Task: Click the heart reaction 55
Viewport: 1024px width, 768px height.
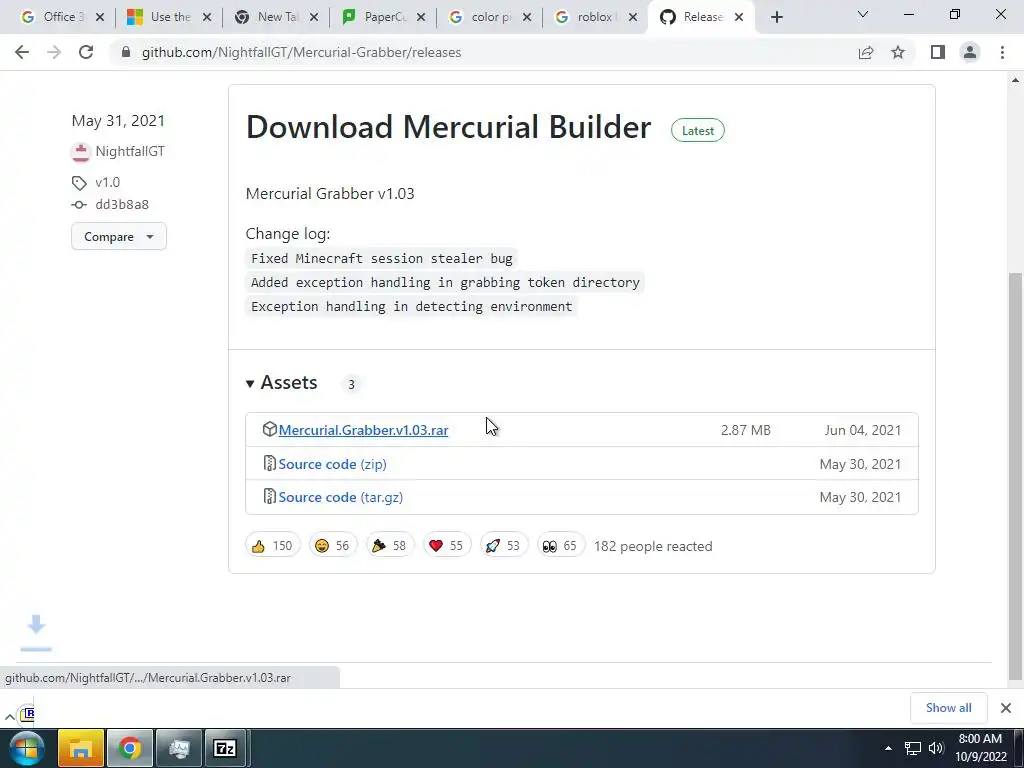Action: [447, 546]
